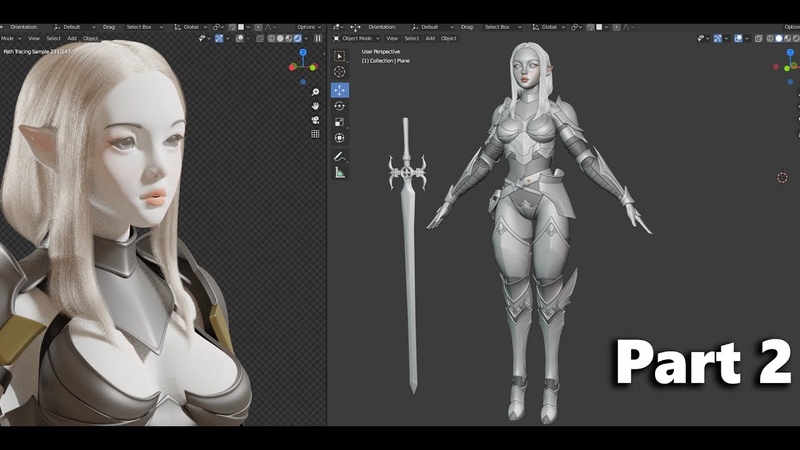
Task: Toggle snapping in left top bar
Action: [232, 27]
